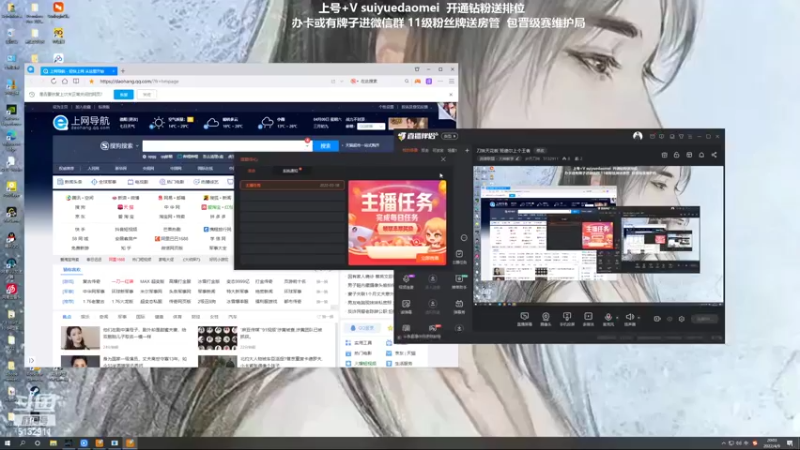Close the restore prompt bar in browser

point(451,94)
